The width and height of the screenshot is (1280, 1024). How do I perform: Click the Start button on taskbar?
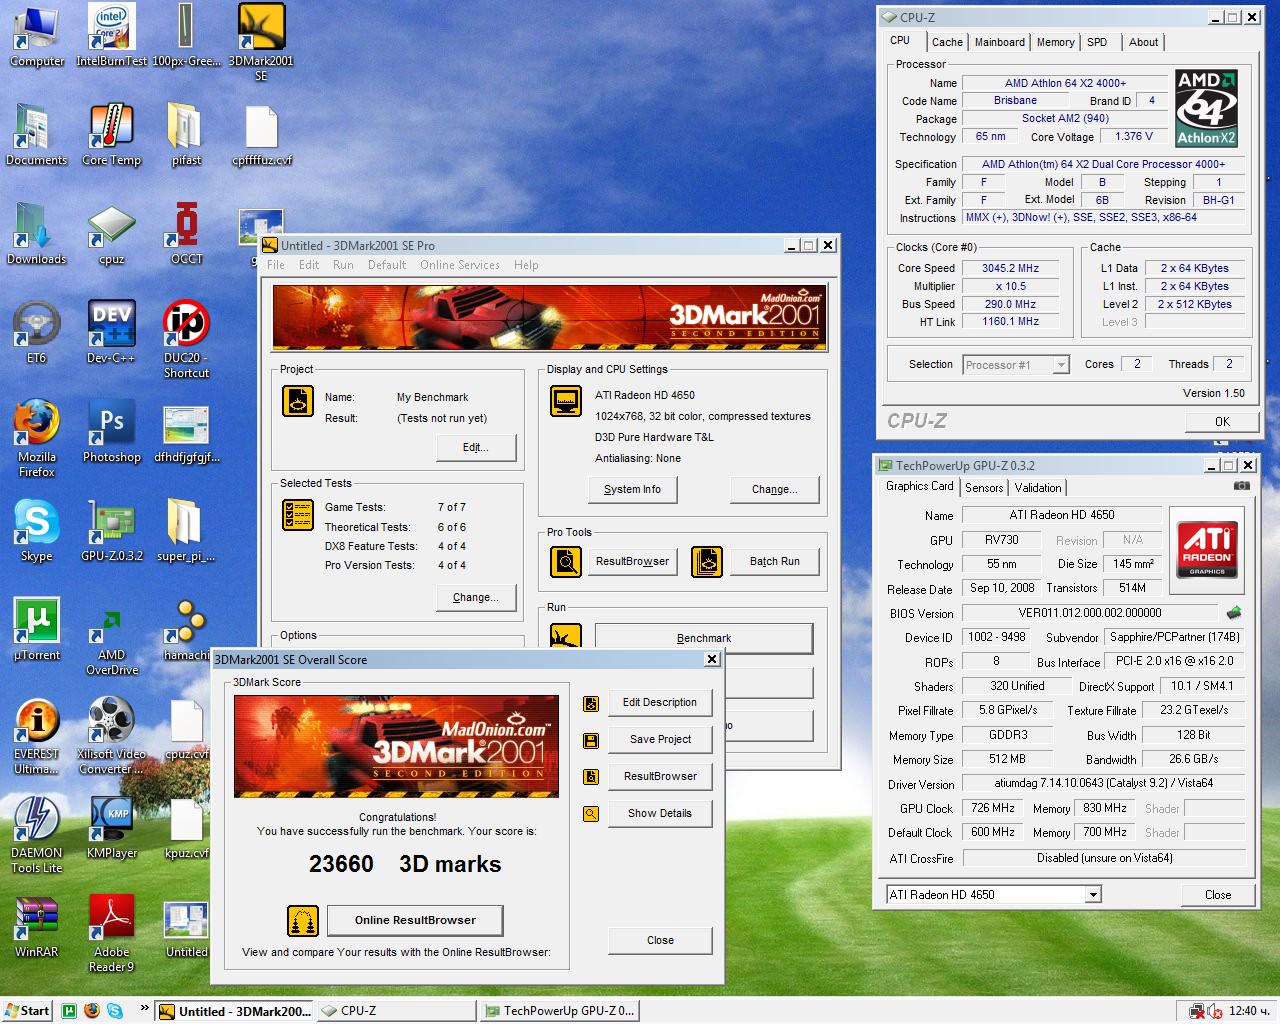[x=27, y=1011]
